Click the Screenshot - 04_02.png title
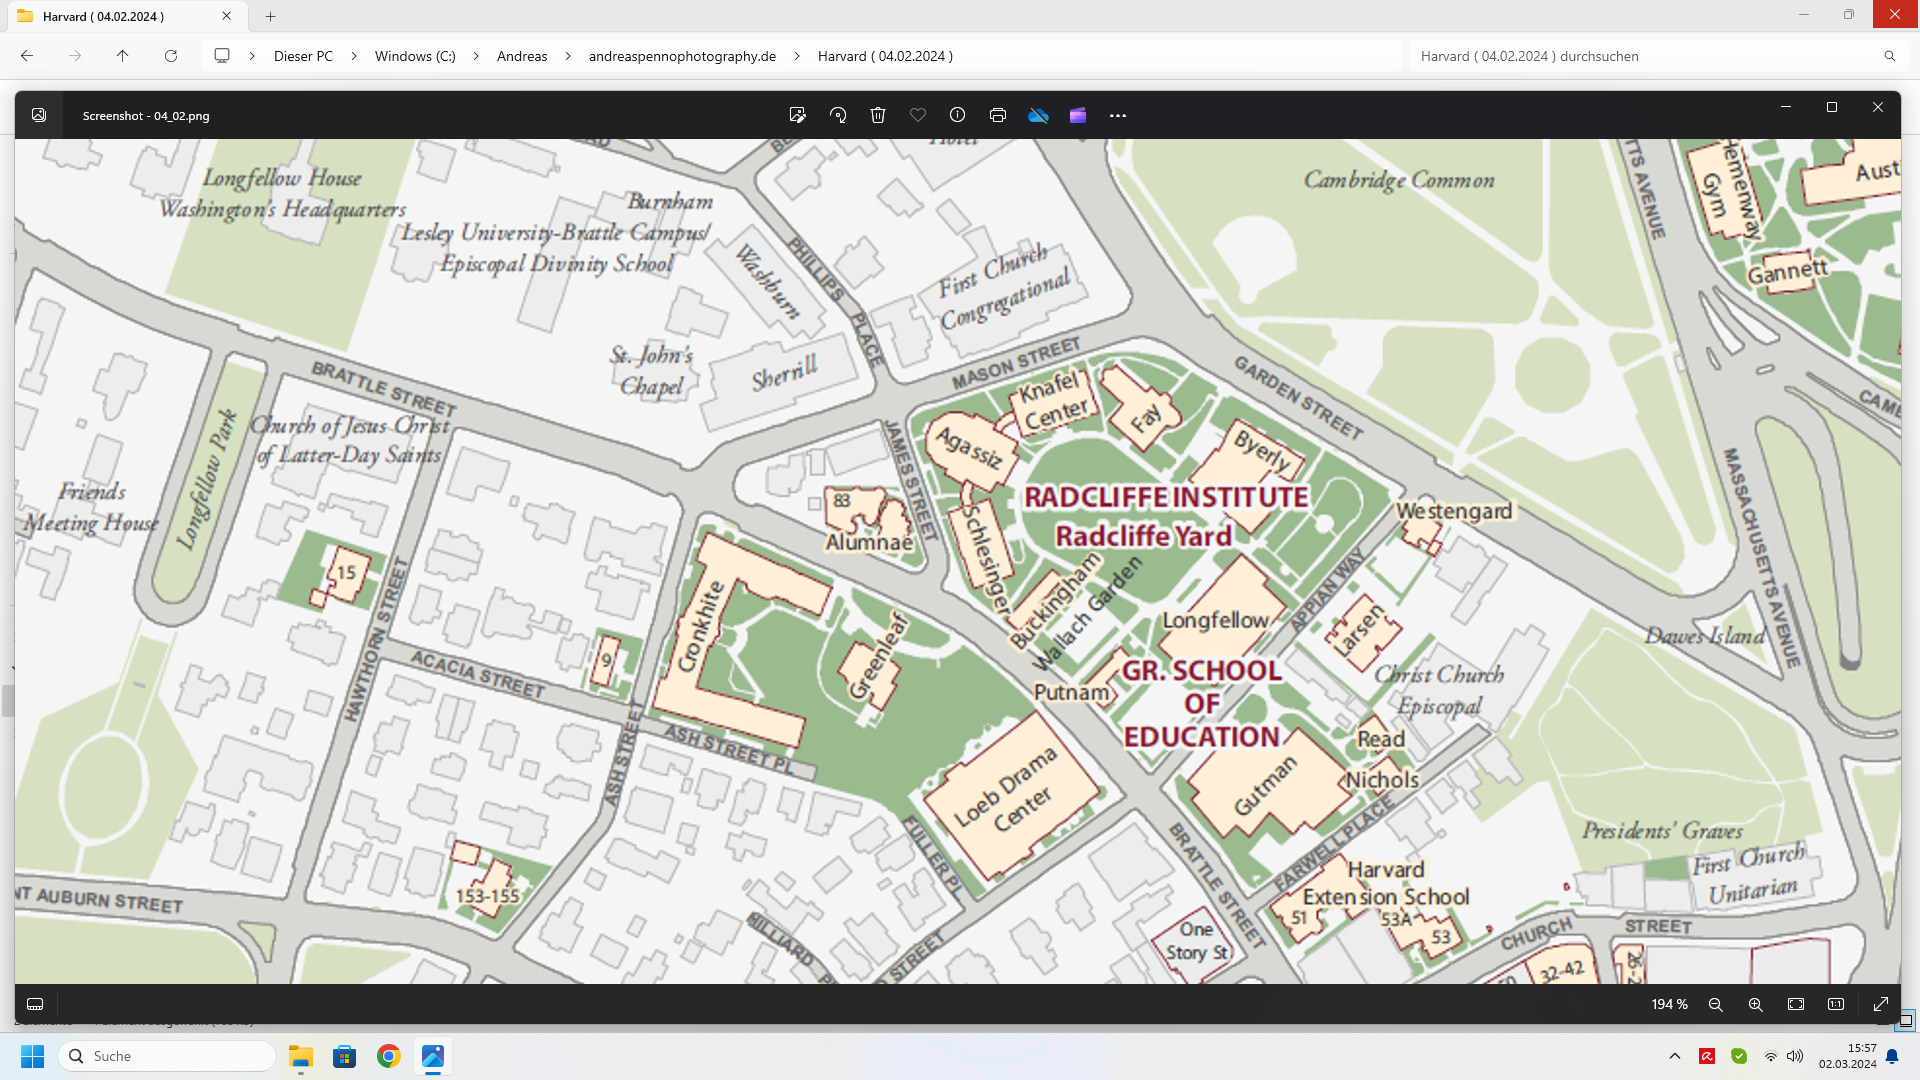The height and width of the screenshot is (1080, 1920). 146,116
